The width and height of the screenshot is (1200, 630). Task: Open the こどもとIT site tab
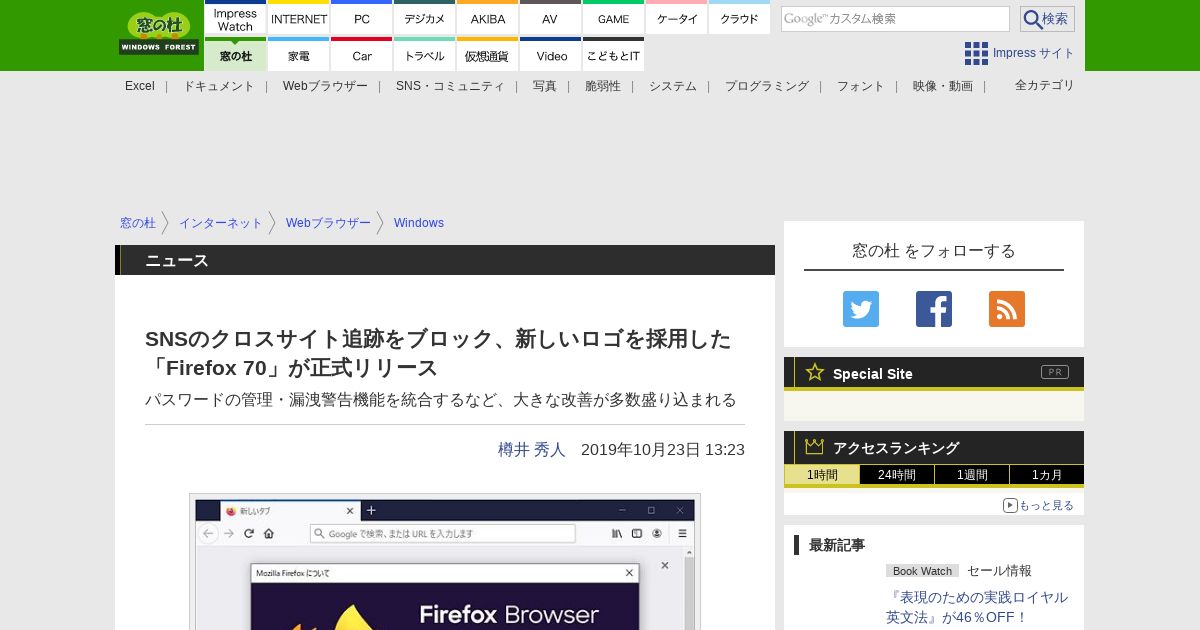point(614,55)
